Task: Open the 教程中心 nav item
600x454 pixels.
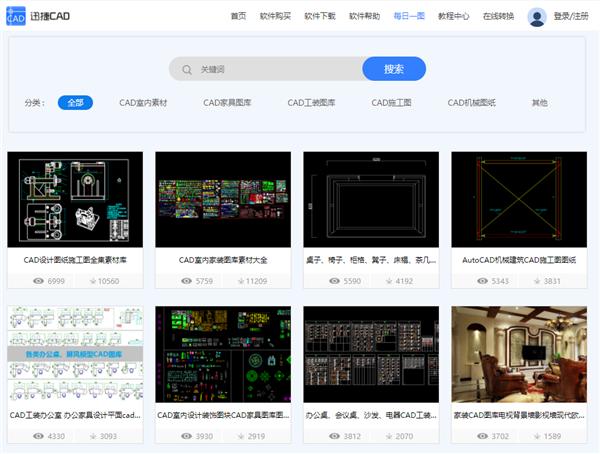Action: 453,16
